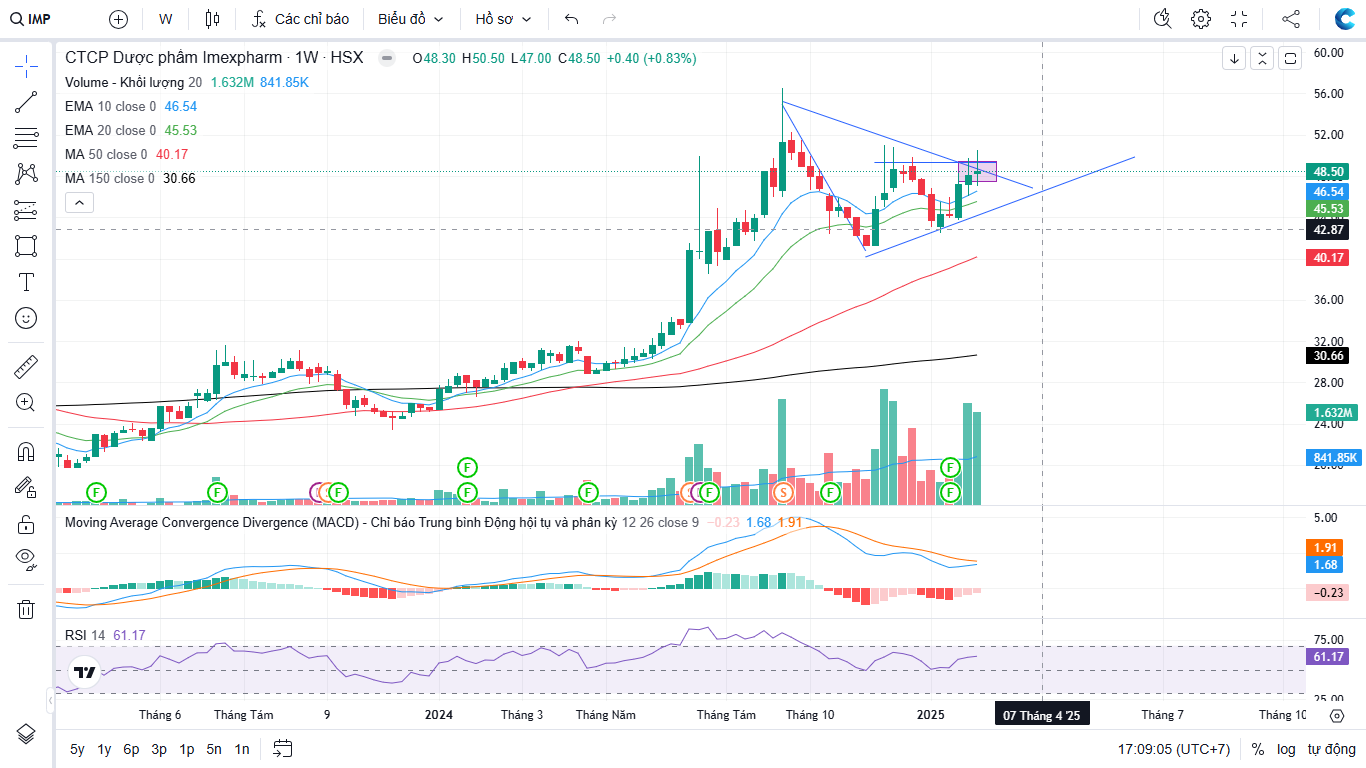Image resolution: width=1366 pixels, height=768 pixels.
Task: Open the quick search icon in top bar
Action: click(1162, 19)
